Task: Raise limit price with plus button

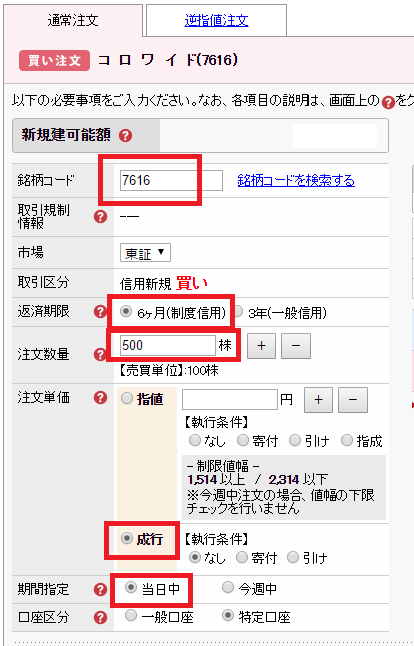Action: tap(318, 400)
